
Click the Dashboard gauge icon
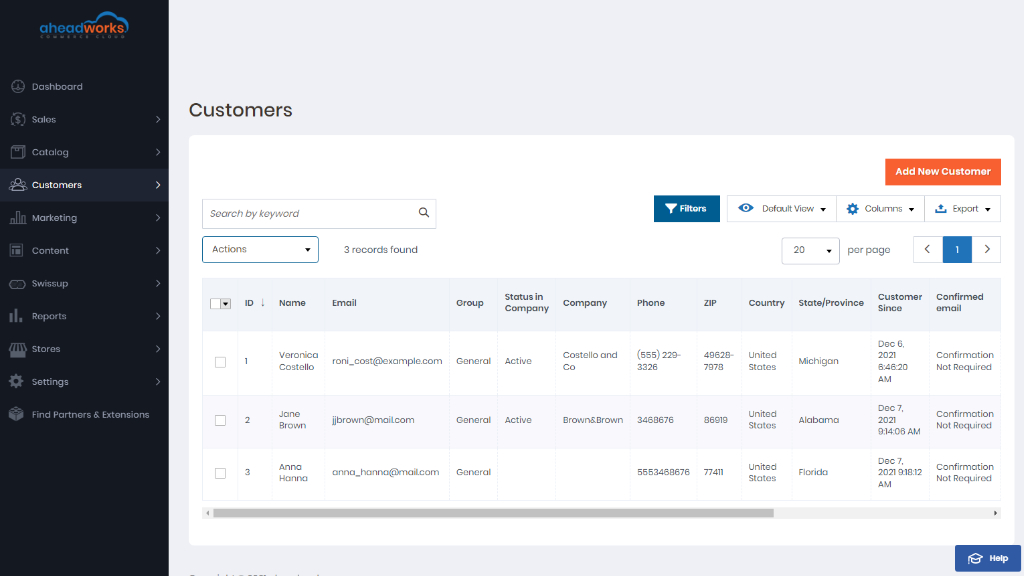tap(18, 86)
